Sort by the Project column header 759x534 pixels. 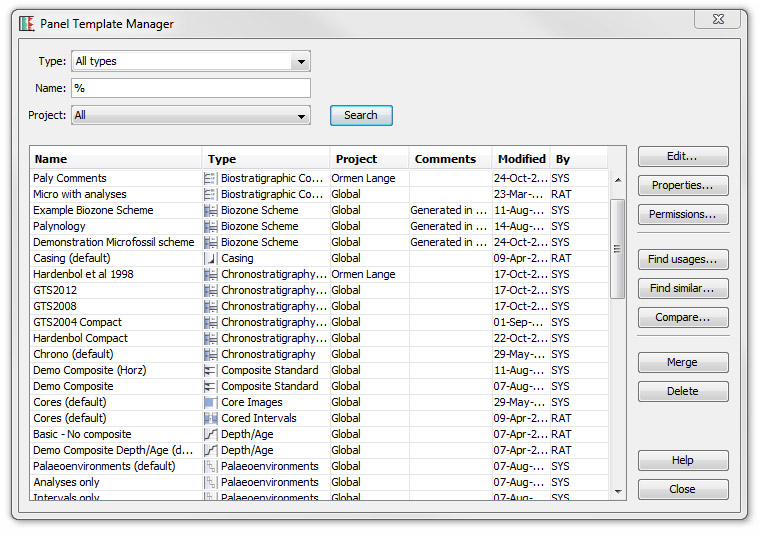tap(370, 159)
